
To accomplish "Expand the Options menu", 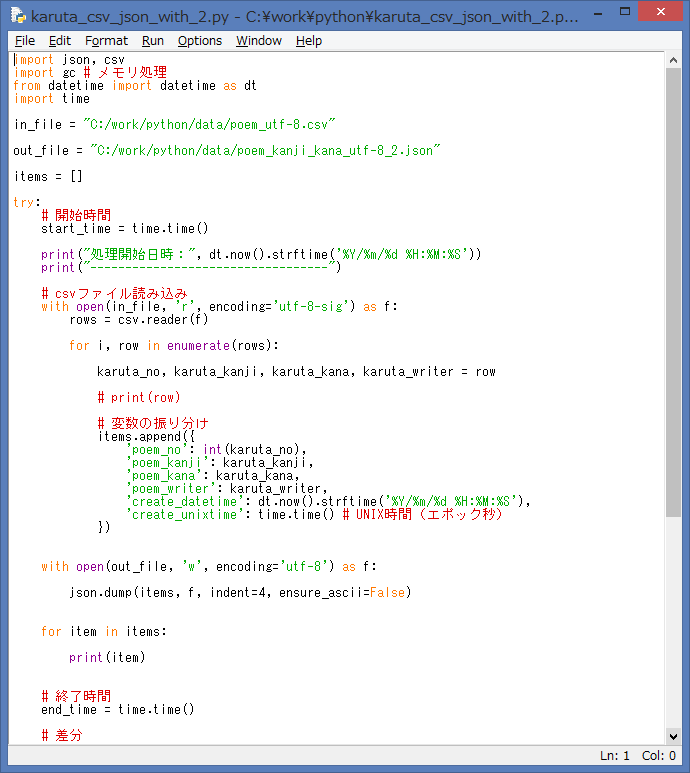I will pyautogui.click(x=200, y=41).
